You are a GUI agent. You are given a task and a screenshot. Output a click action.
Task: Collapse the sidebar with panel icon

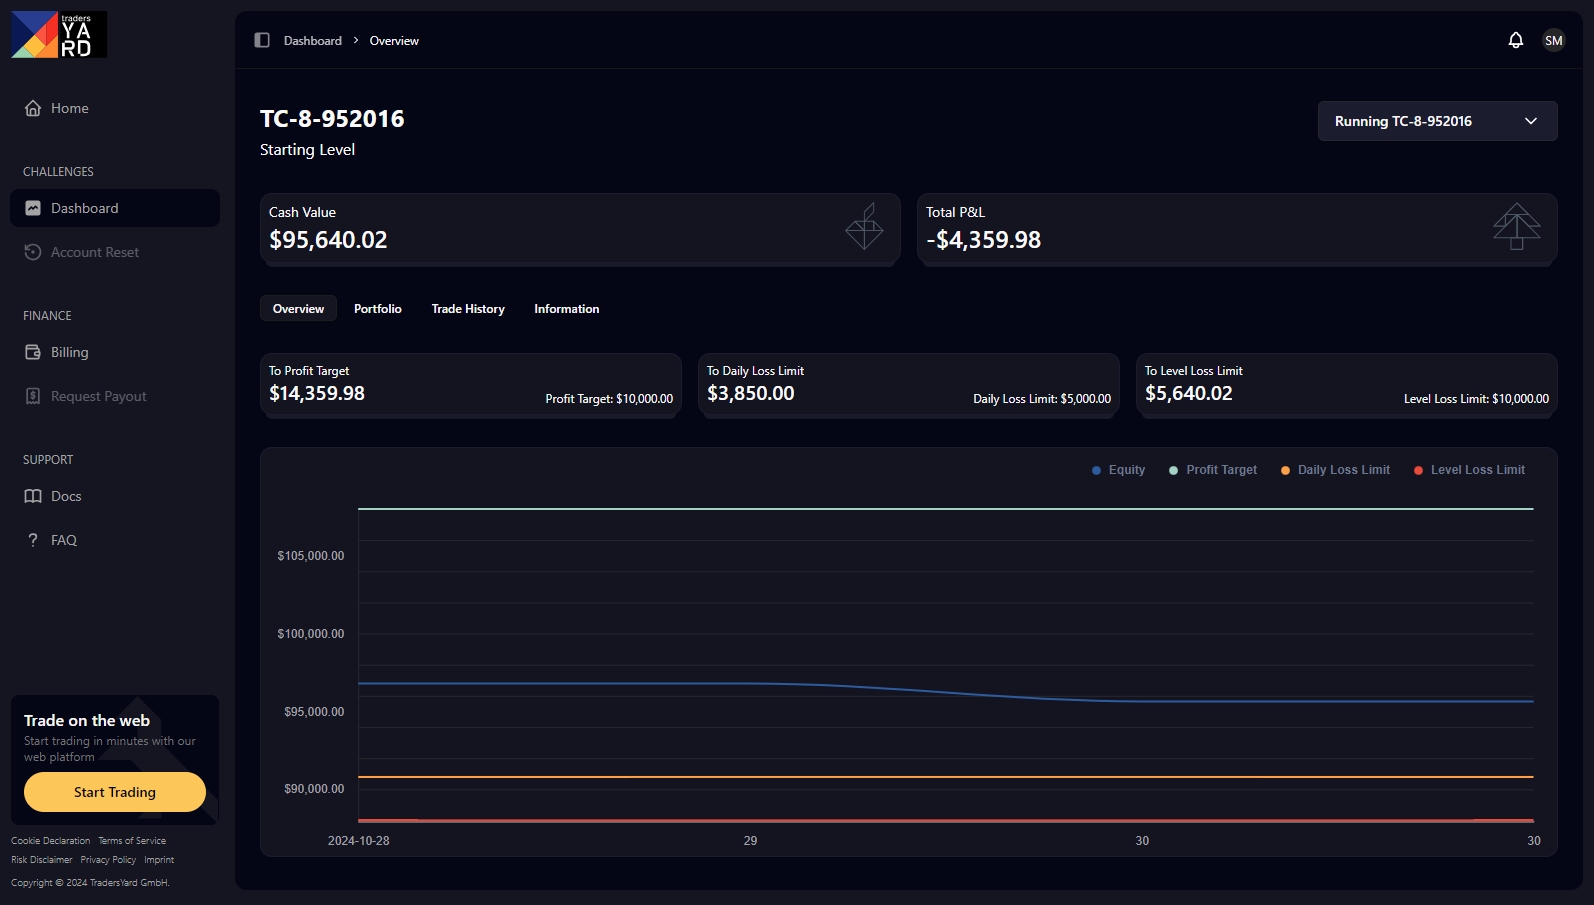click(262, 40)
